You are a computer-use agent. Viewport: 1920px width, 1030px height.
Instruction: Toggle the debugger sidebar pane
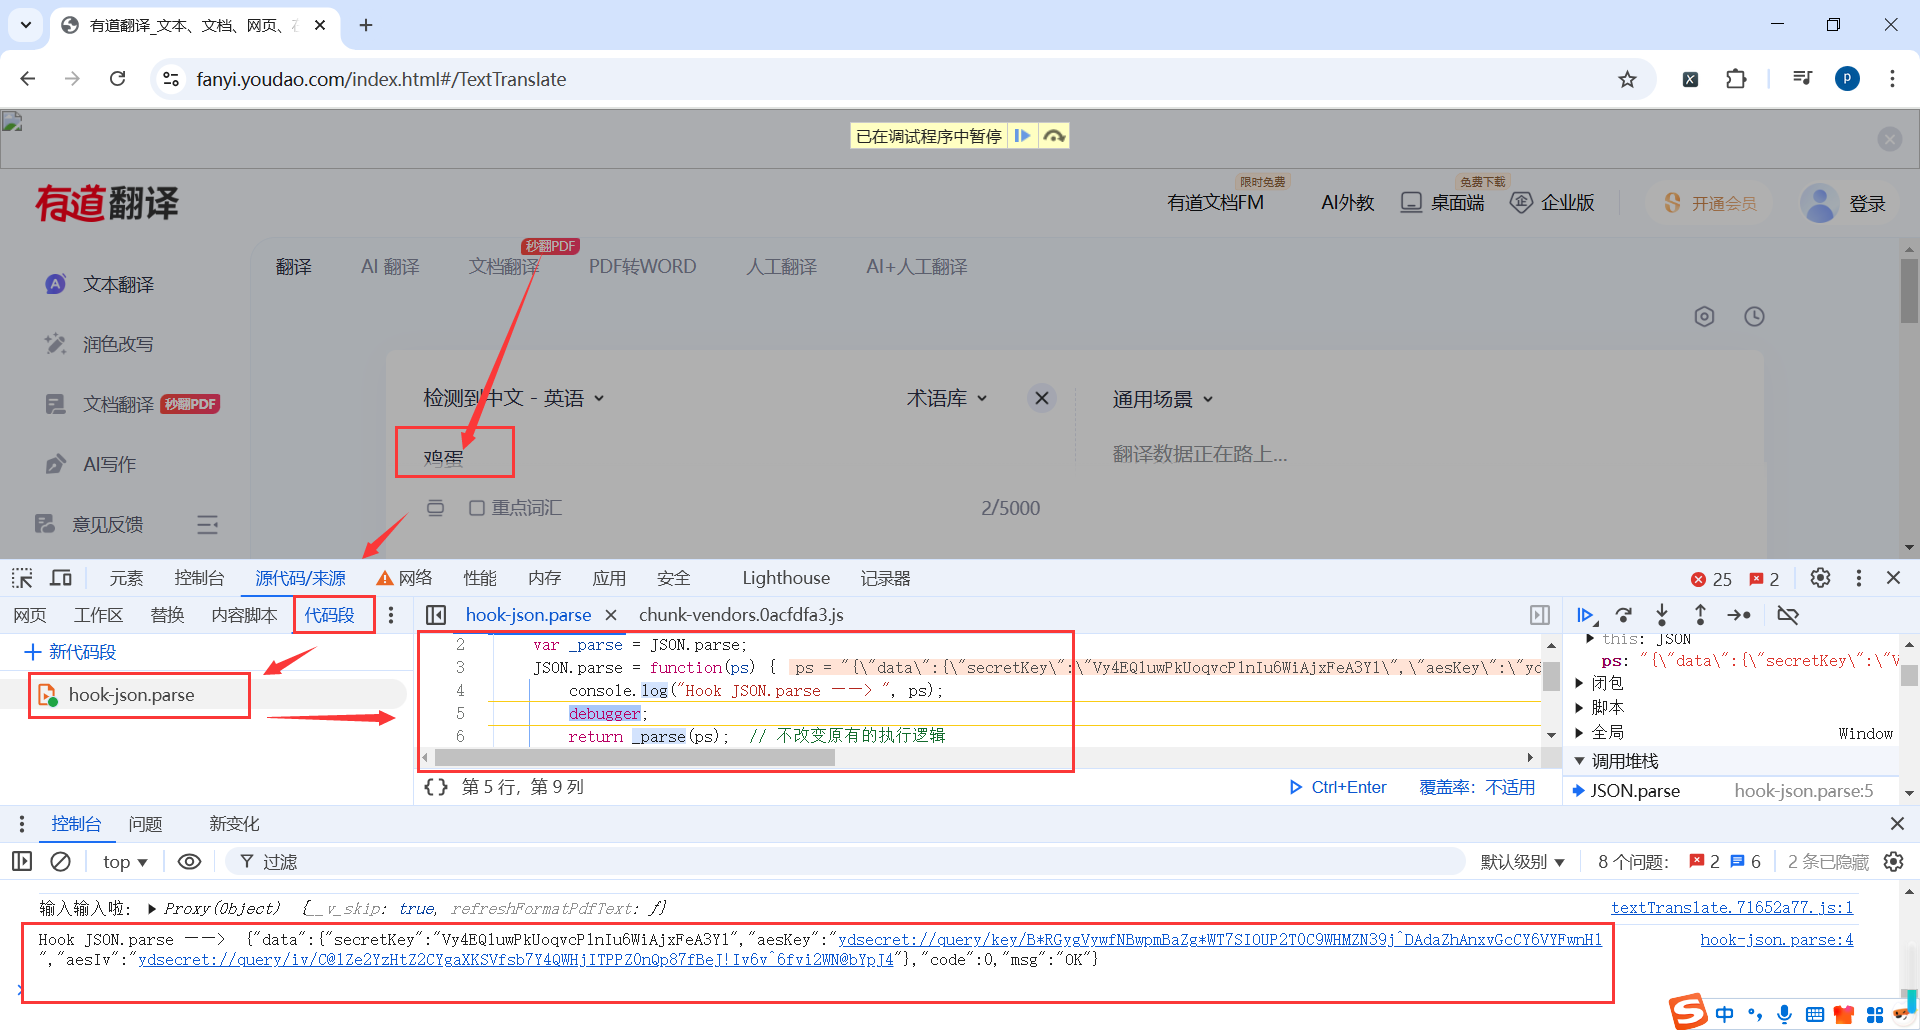pos(1540,615)
